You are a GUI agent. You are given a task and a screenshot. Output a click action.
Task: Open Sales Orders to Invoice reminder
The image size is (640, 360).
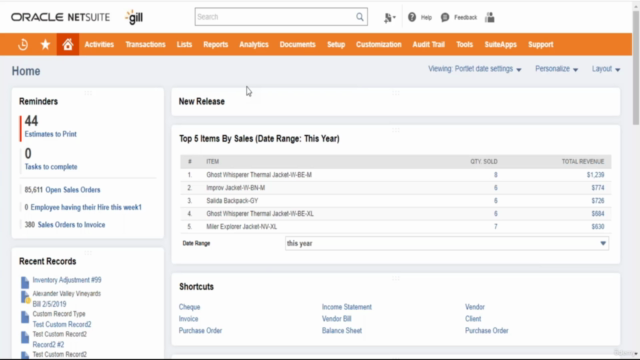(x=71, y=225)
